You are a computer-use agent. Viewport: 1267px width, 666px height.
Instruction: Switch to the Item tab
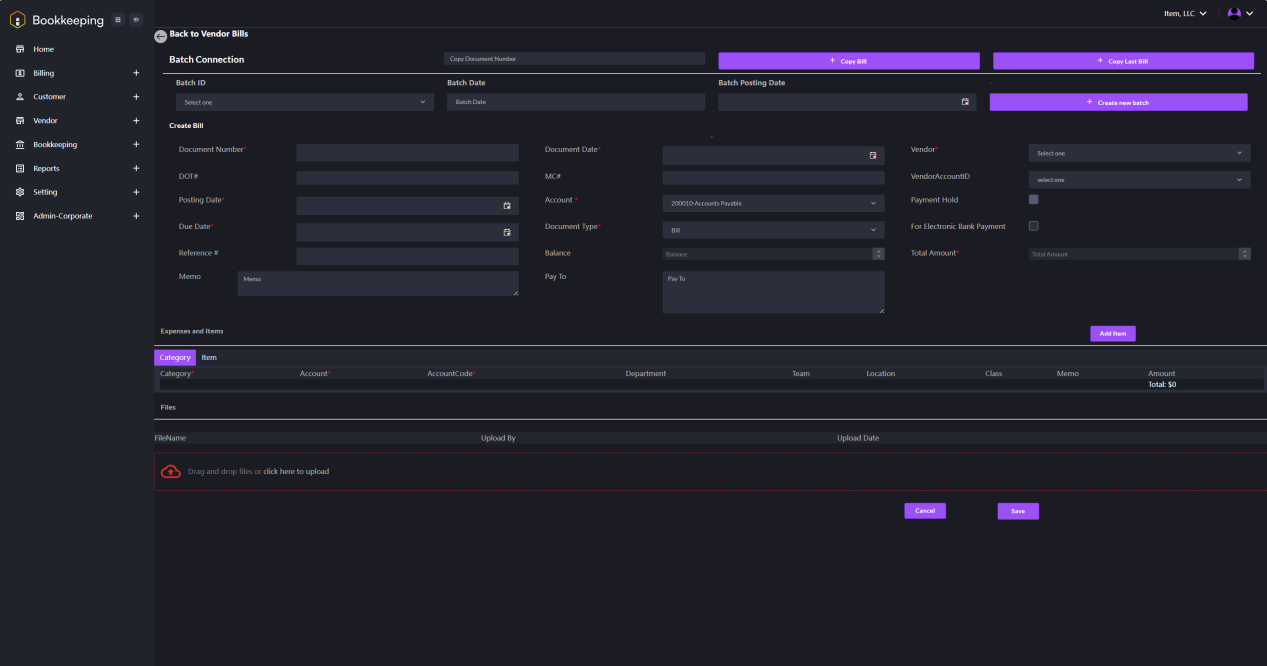pyautogui.click(x=209, y=357)
